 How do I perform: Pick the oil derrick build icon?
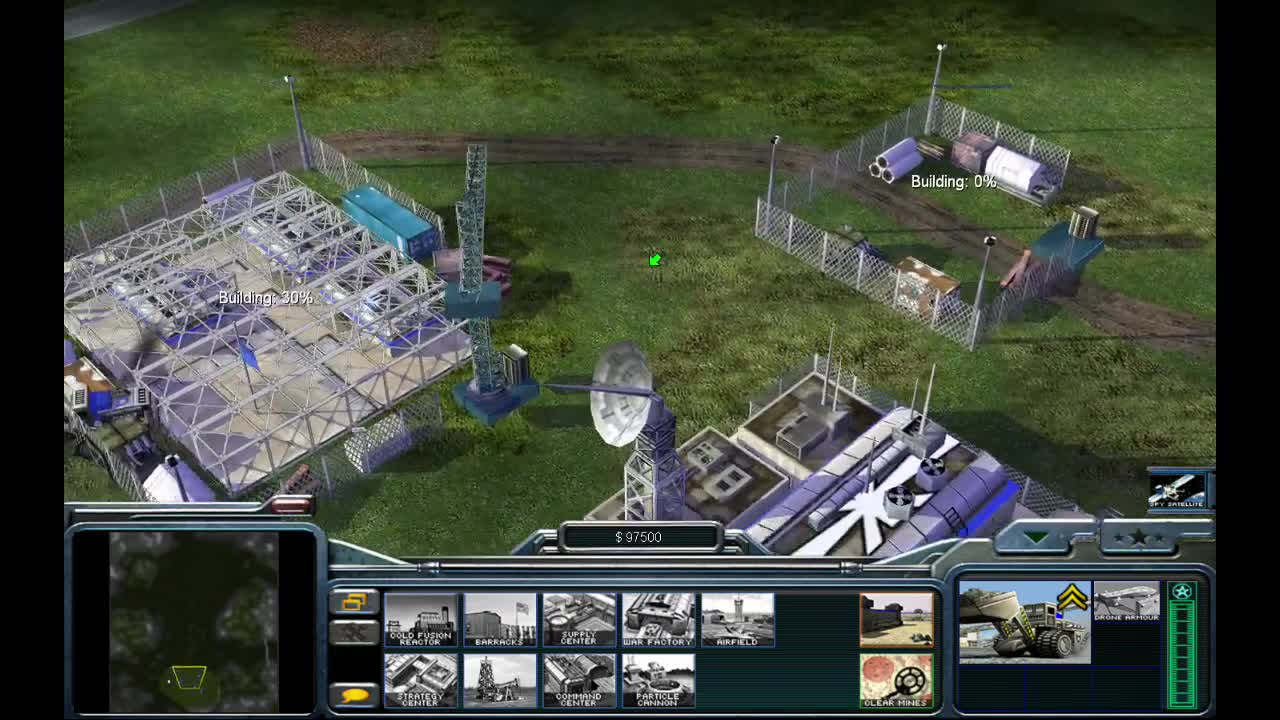(500, 681)
